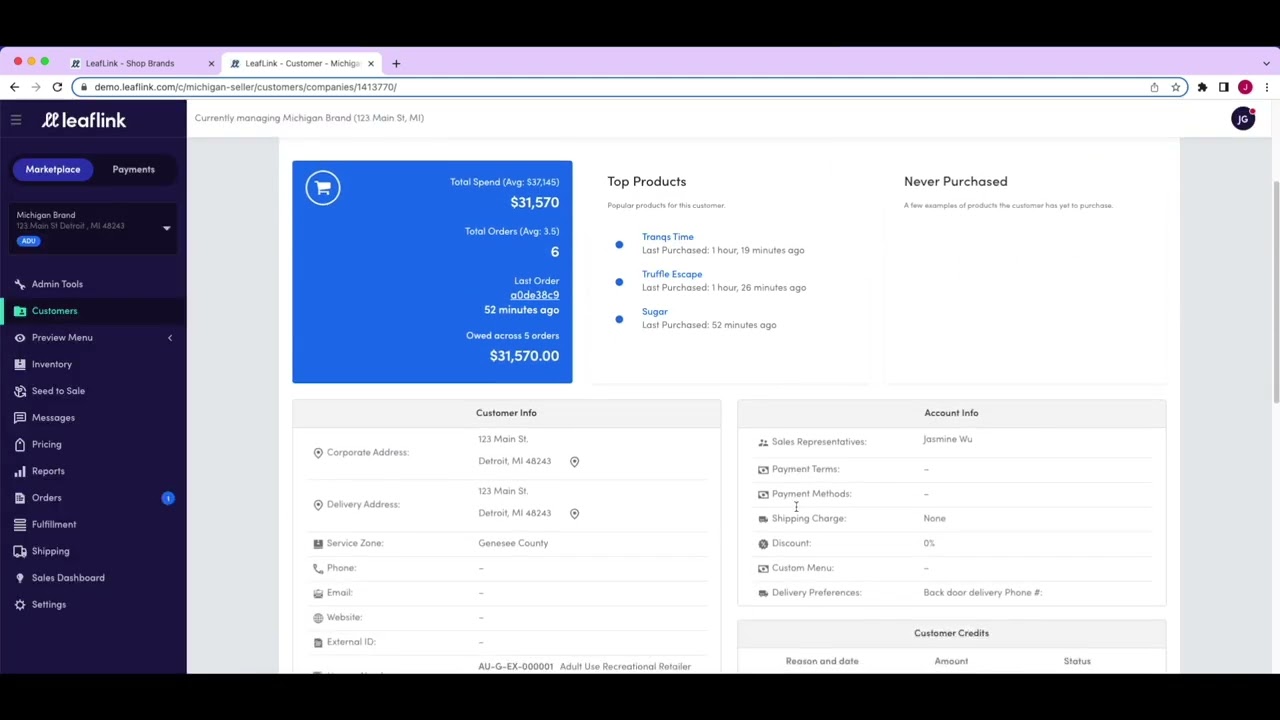This screenshot has width=1280, height=720.
Task: Open the Tranqs Time product link
Action: [667, 237]
